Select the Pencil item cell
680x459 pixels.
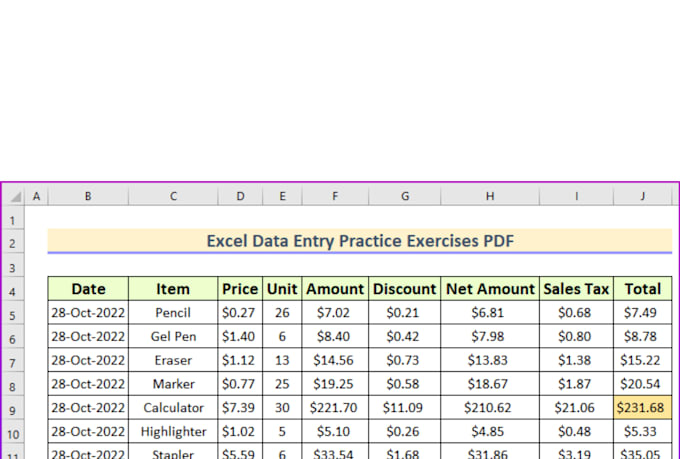(x=173, y=312)
